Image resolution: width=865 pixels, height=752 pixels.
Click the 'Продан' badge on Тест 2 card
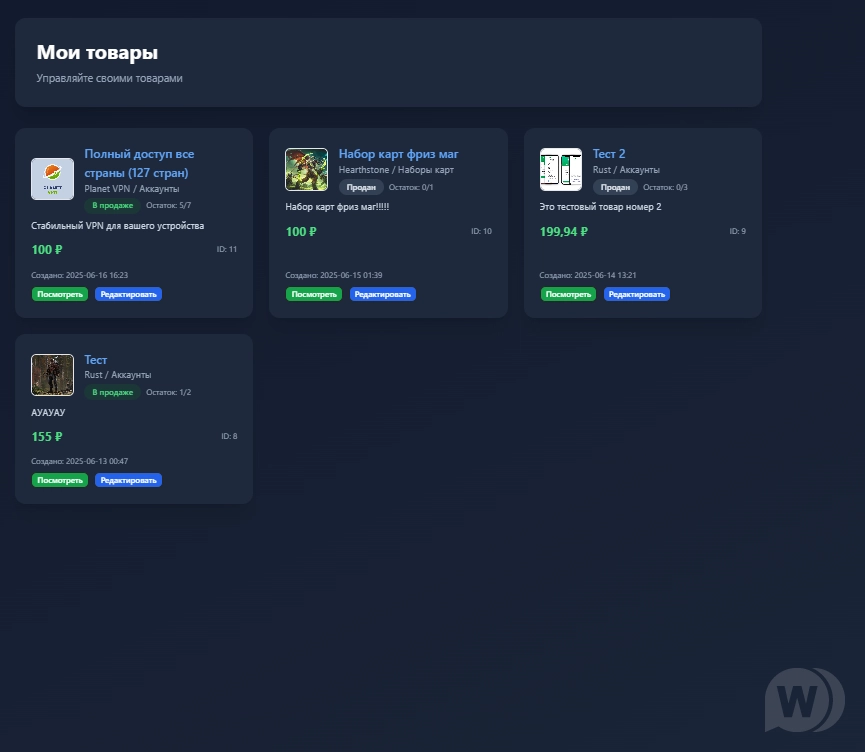point(615,187)
